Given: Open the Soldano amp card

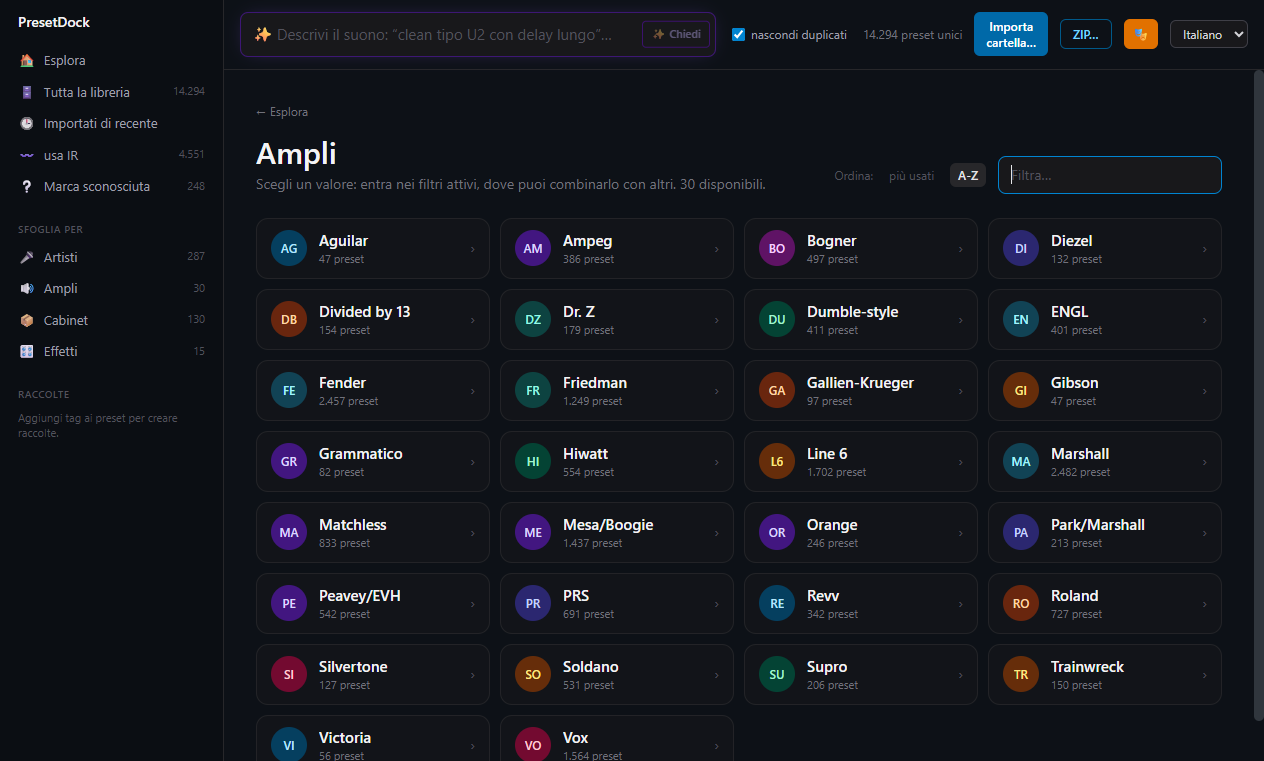Looking at the screenshot, I should coord(617,675).
